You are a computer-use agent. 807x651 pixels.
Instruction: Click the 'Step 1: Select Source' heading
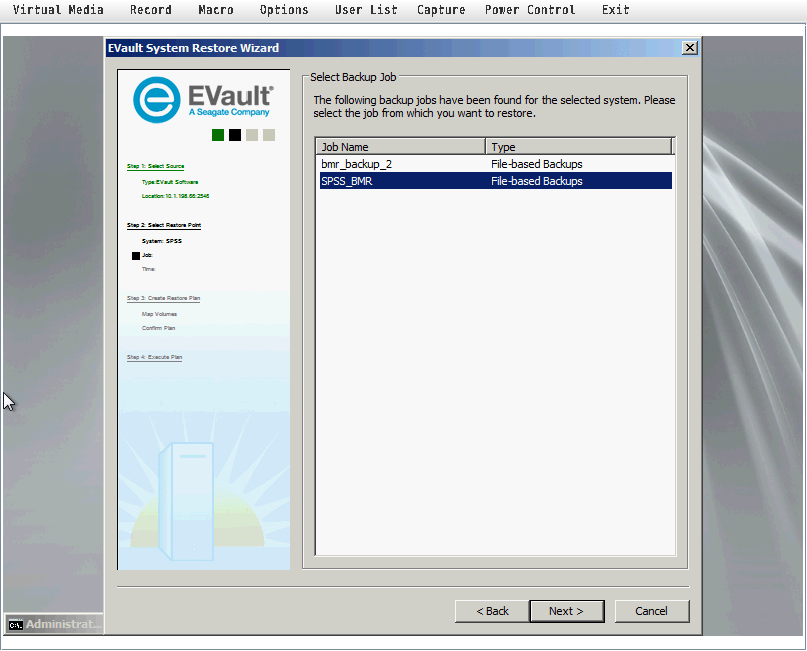[155, 166]
